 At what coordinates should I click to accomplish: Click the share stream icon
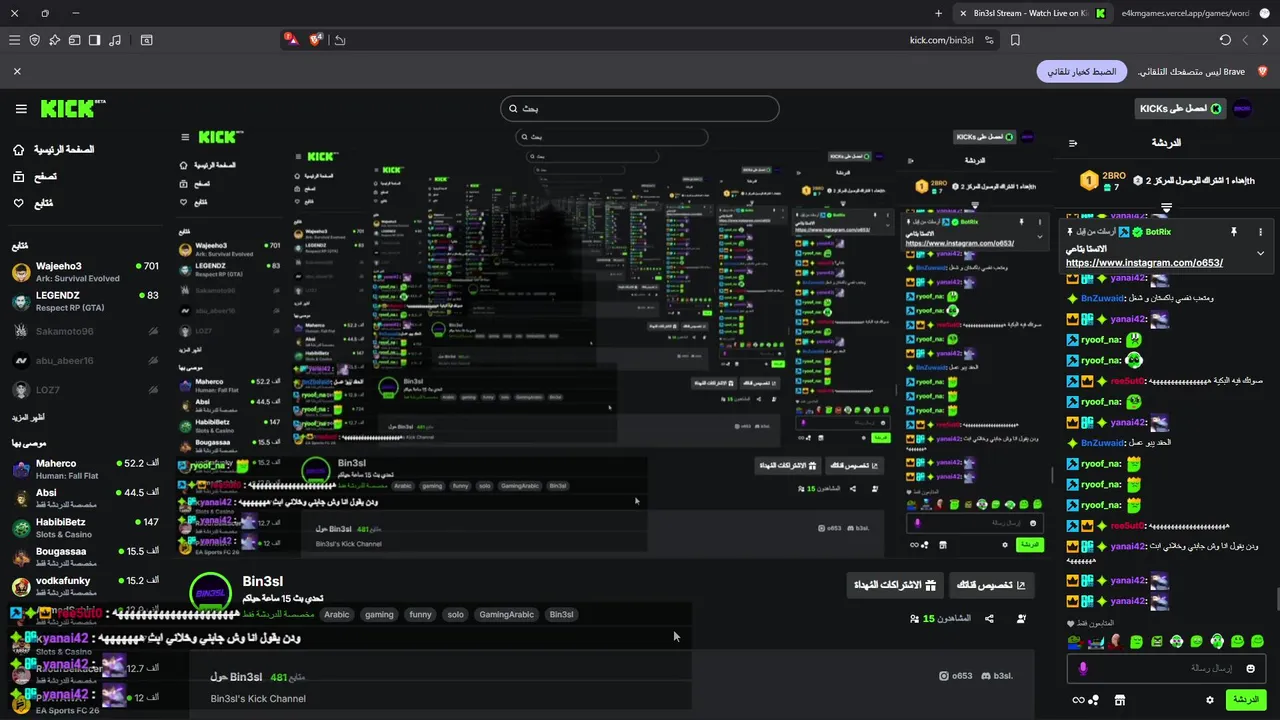point(989,619)
